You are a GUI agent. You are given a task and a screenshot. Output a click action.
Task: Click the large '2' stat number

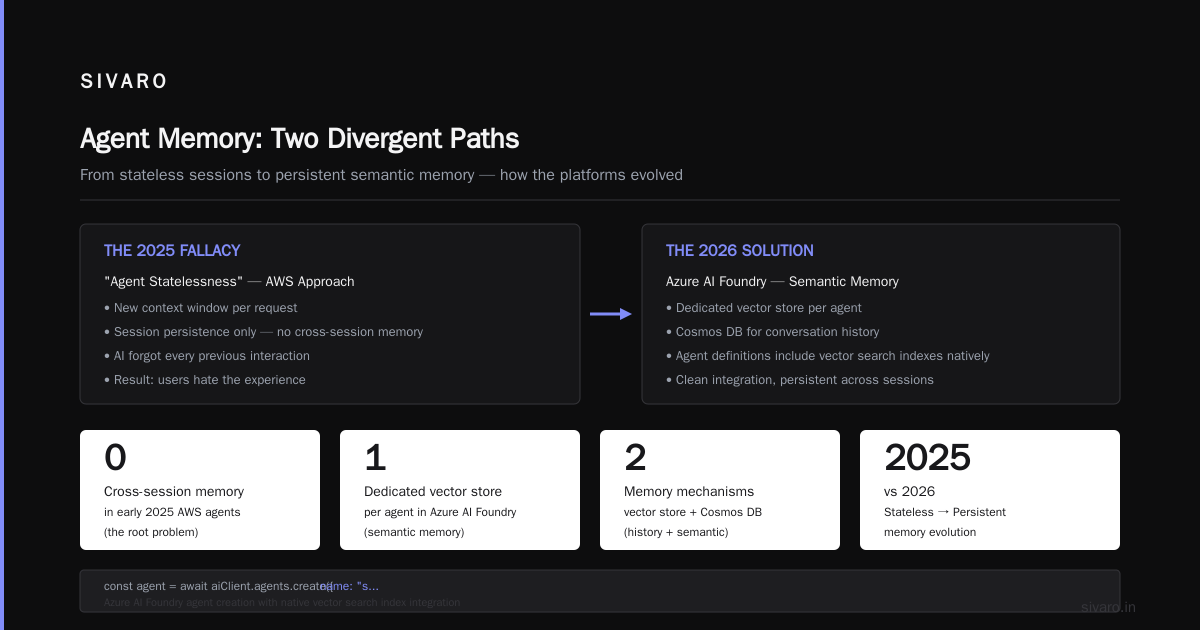tap(635, 457)
